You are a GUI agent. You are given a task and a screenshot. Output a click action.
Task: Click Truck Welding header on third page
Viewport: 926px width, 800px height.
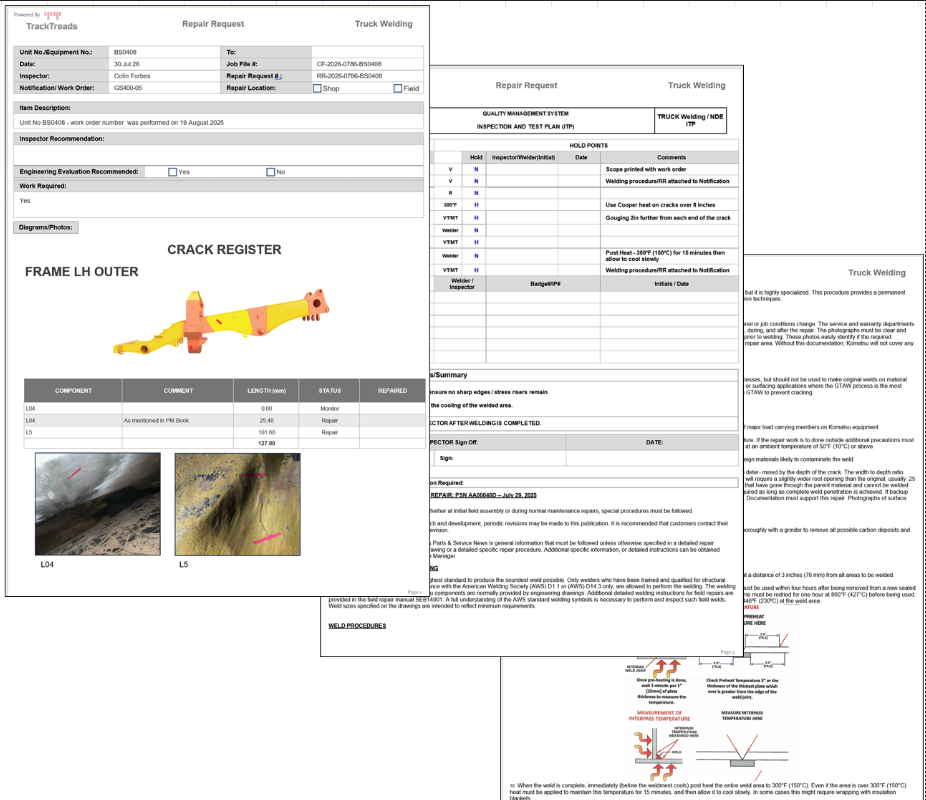point(876,273)
